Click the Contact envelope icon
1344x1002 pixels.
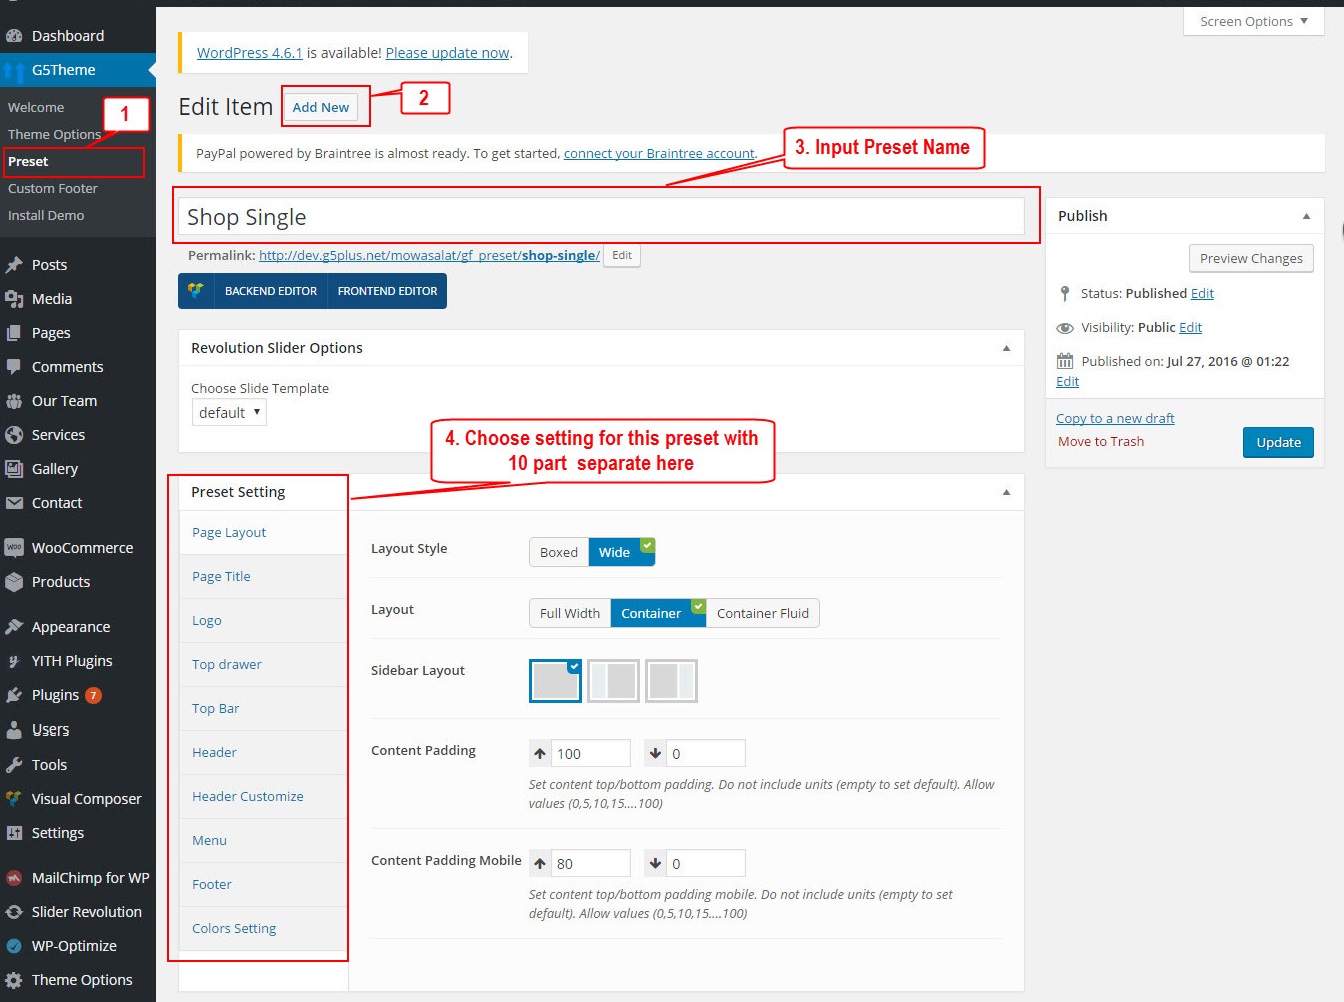(14, 503)
